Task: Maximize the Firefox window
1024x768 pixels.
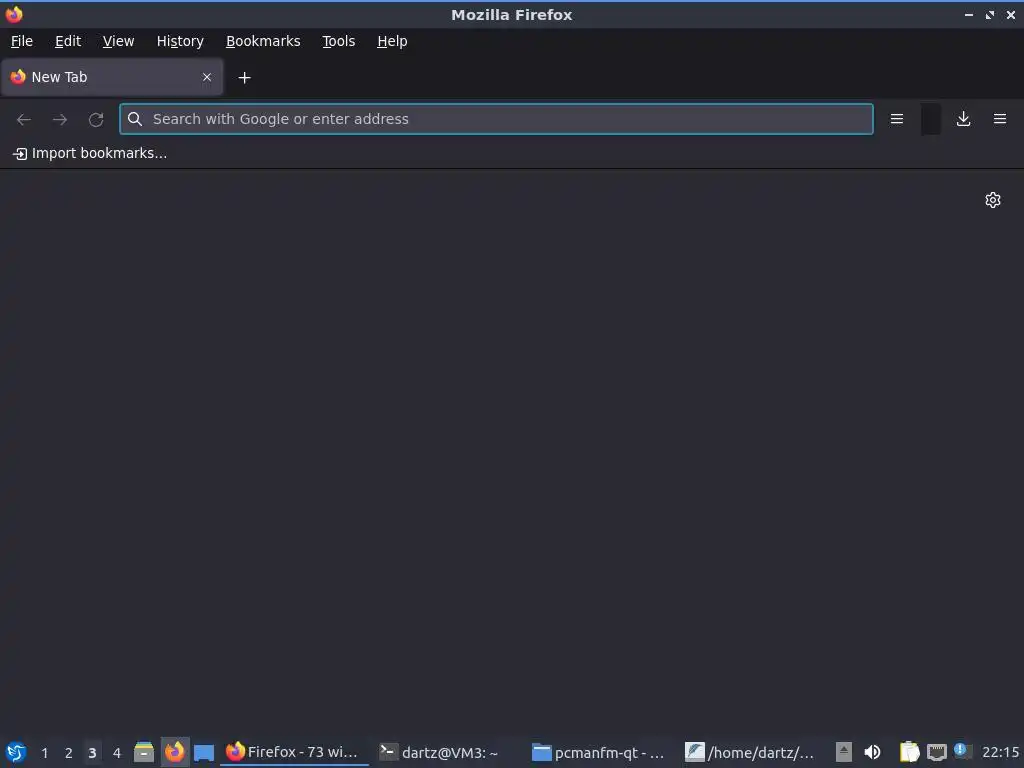Action: 990,14
